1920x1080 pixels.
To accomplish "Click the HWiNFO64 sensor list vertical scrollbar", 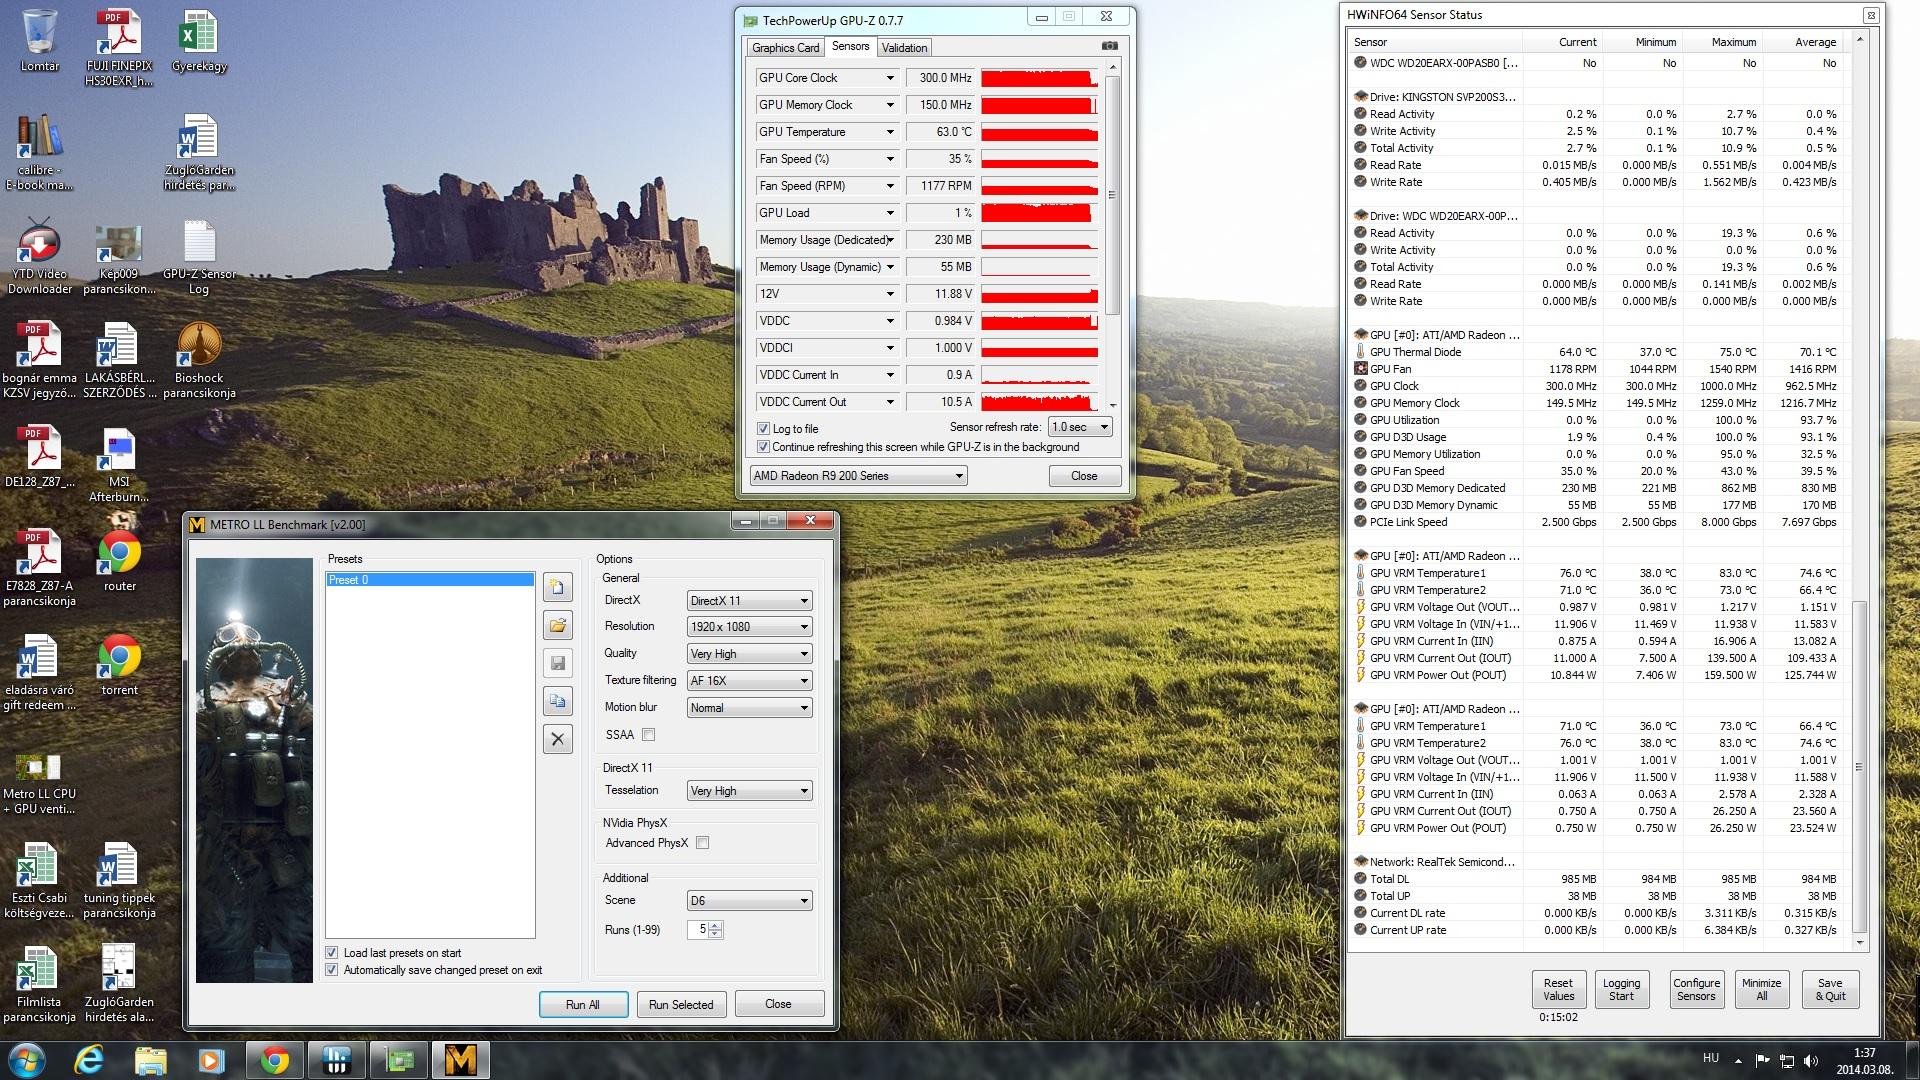I will [1860, 766].
